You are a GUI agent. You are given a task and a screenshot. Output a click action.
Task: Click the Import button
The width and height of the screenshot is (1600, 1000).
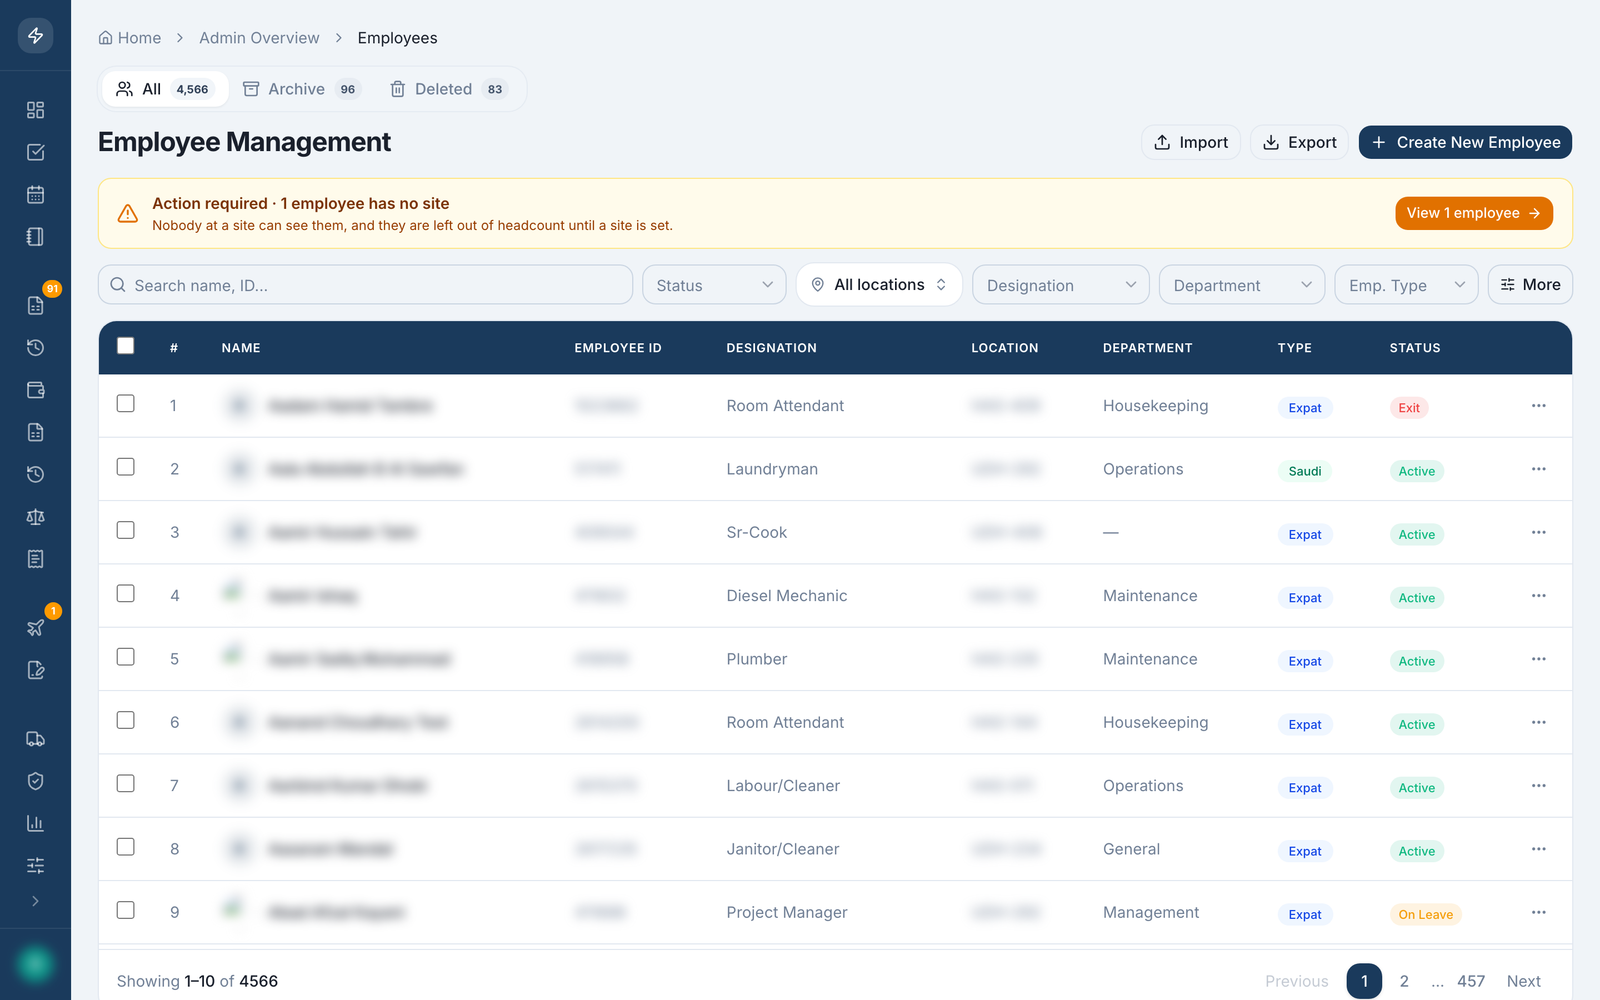(x=1191, y=142)
